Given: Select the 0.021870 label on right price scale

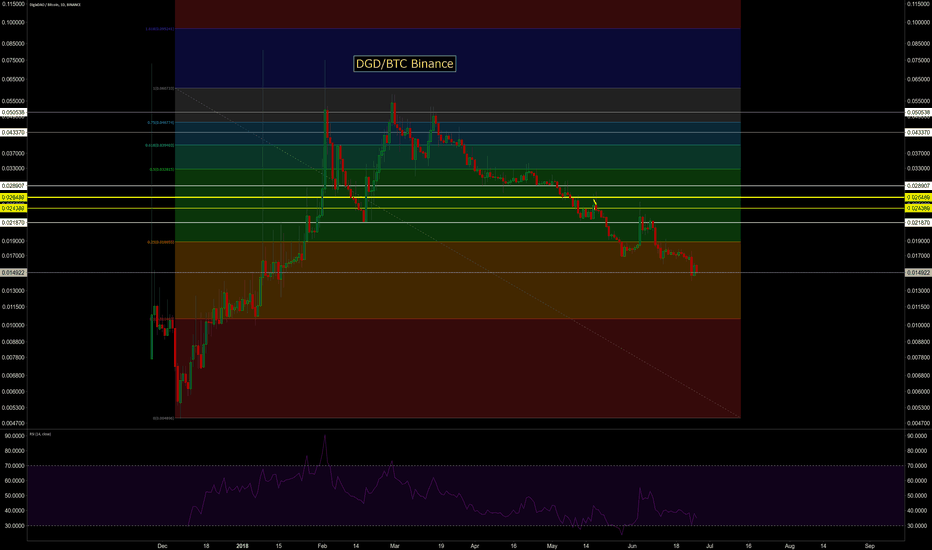Looking at the screenshot, I should pyautogui.click(x=918, y=222).
